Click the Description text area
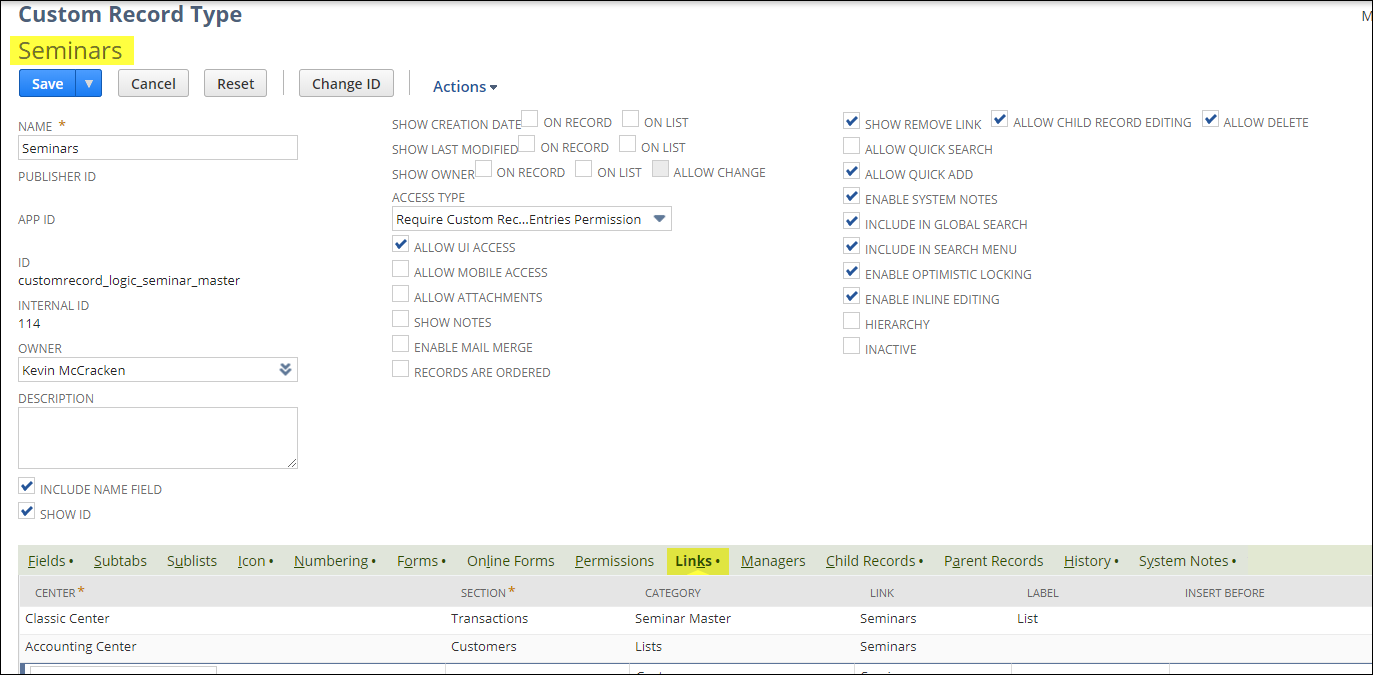The image size is (1373, 675). (x=157, y=437)
